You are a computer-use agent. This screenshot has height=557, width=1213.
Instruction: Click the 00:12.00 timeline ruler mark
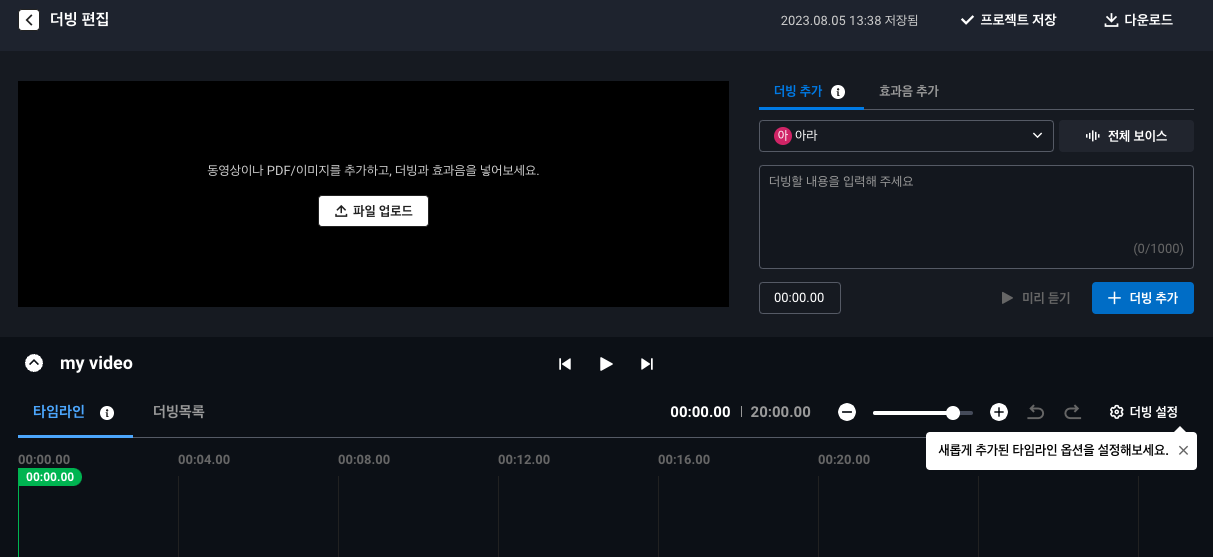pyautogui.click(x=524, y=460)
